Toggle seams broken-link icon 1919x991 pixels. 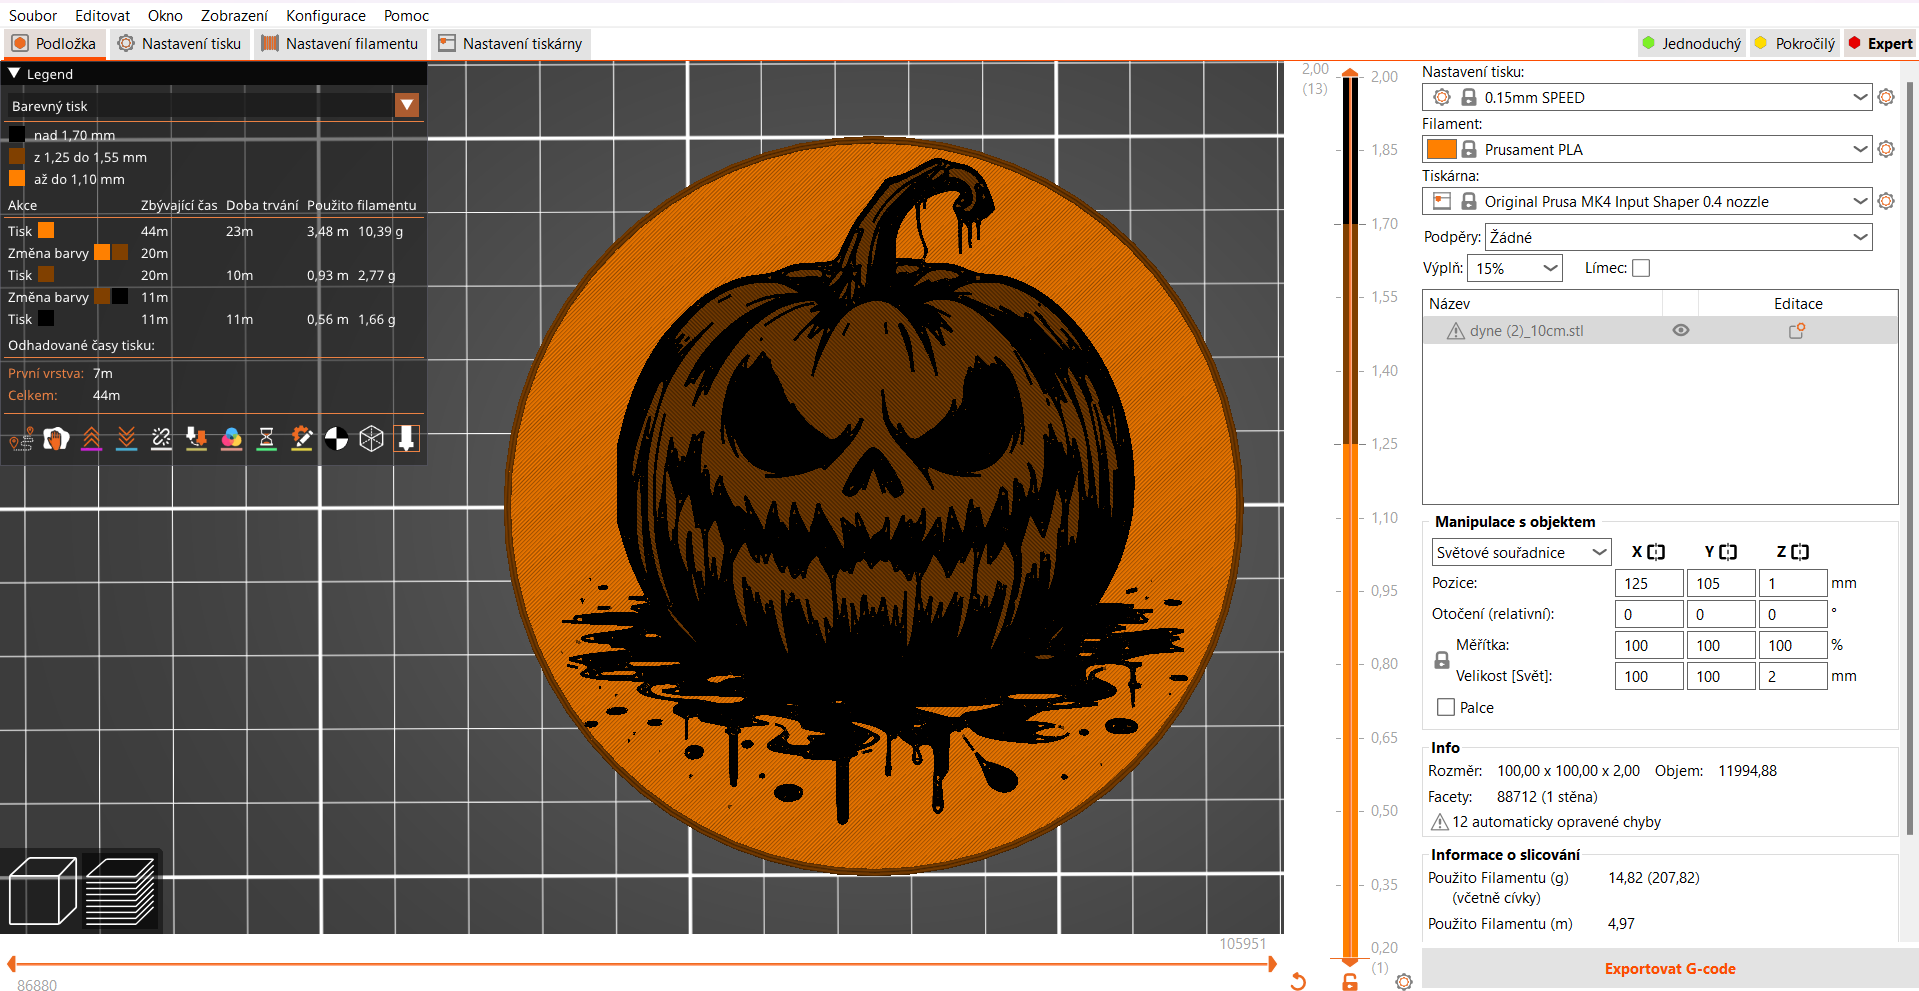coord(161,439)
